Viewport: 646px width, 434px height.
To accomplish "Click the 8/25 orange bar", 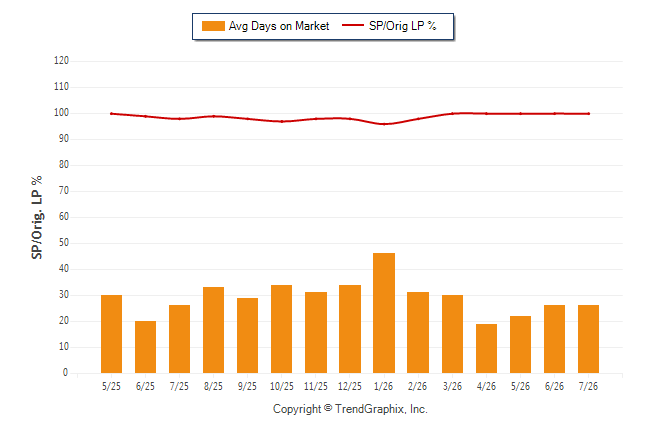I will (x=213, y=330).
